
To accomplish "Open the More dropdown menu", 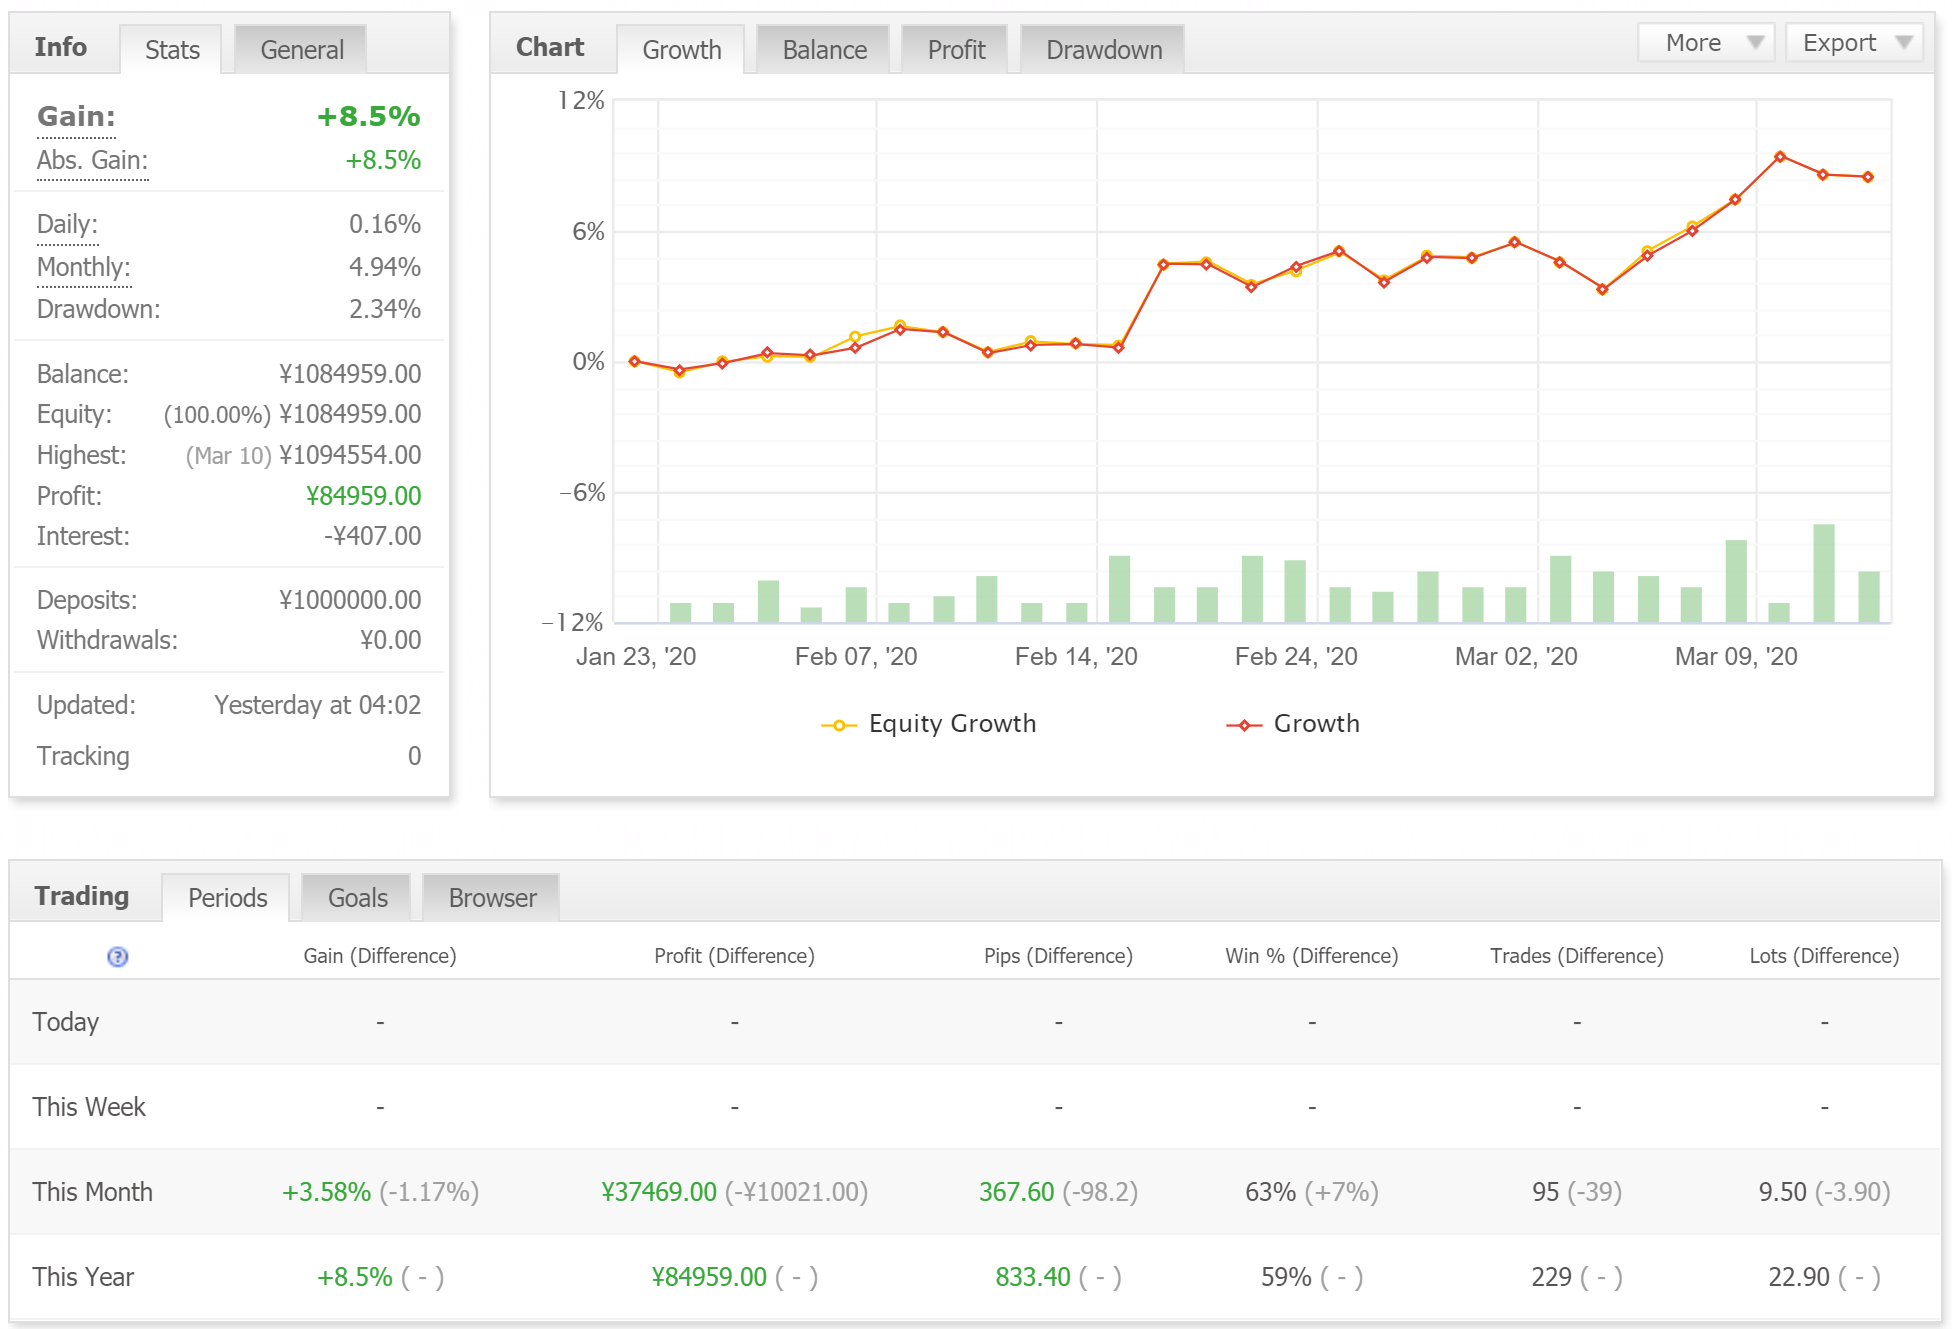I will (x=1706, y=43).
